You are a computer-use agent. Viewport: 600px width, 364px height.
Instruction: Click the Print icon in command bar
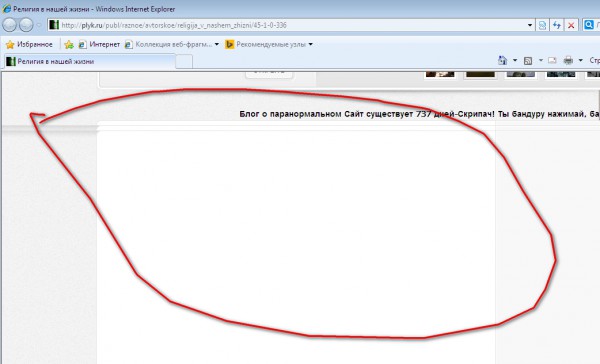pos(568,60)
